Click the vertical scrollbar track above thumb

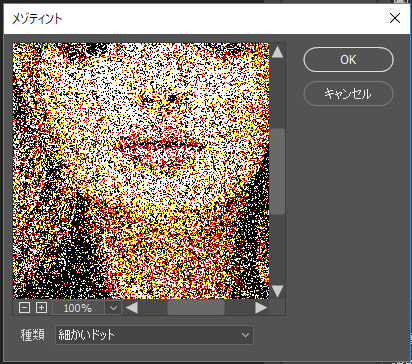[277, 94]
